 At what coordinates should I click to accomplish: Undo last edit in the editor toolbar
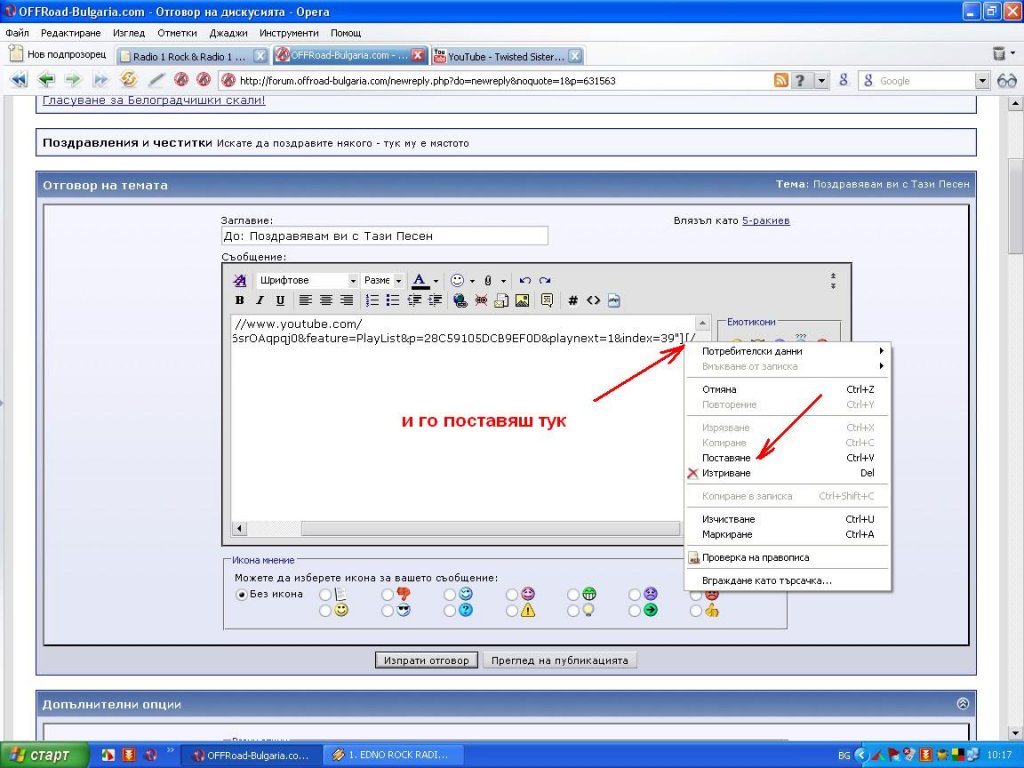click(525, 280)
